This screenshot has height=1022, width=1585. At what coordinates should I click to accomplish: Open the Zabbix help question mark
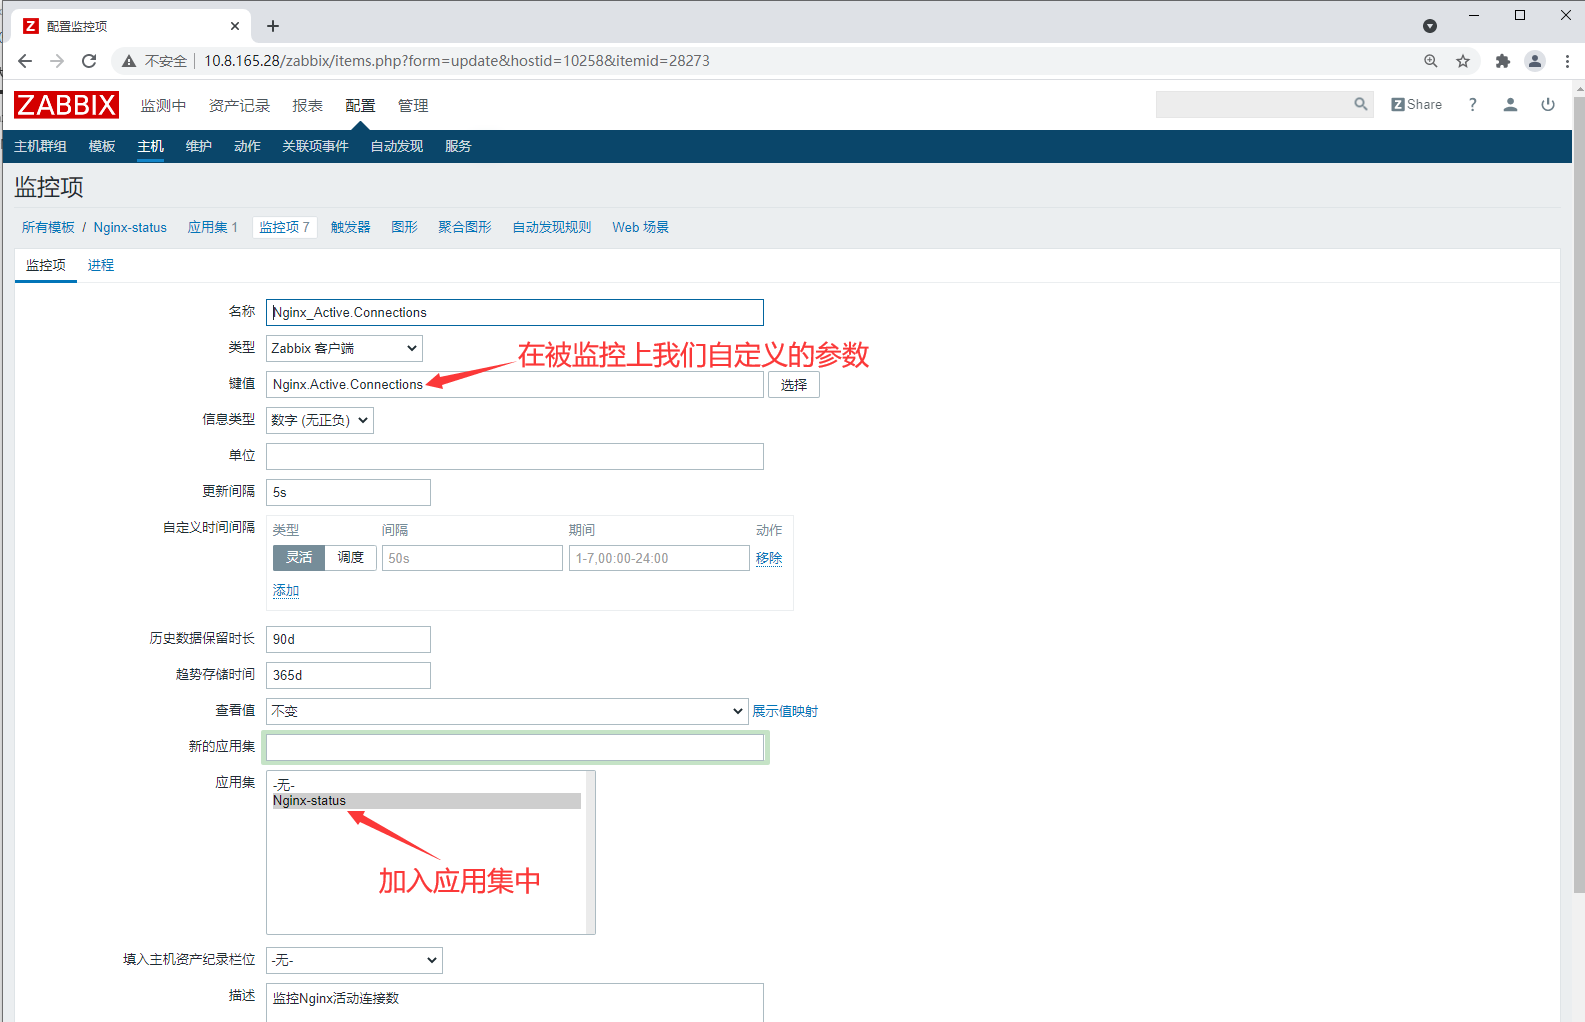point(1472,104)
